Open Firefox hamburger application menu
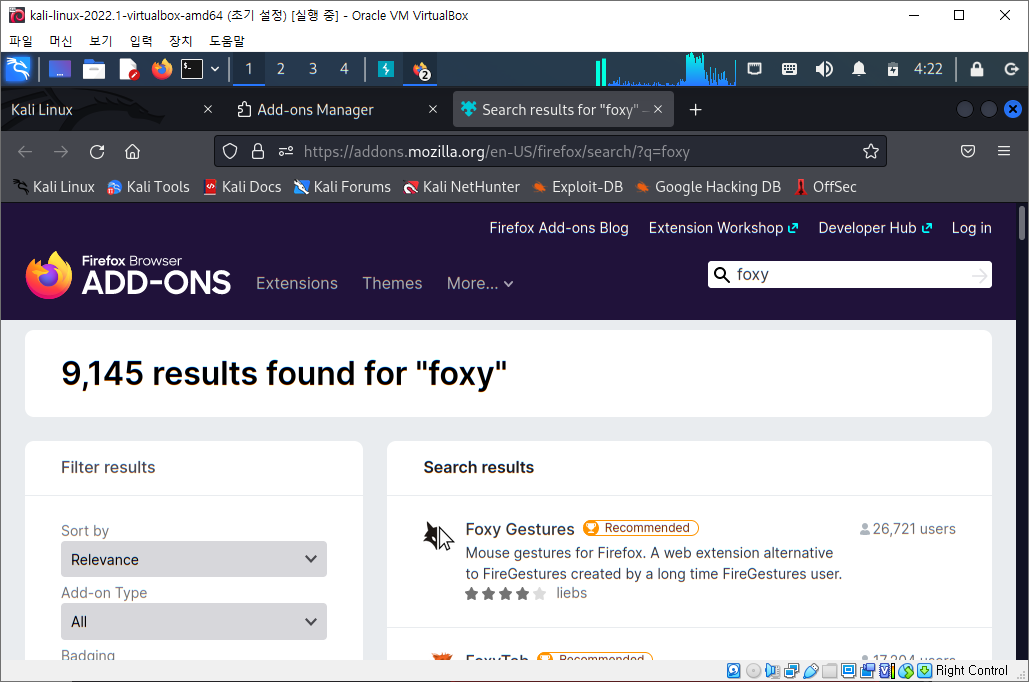Viewport: 1029px width, 682px height. click(1003, 152)
